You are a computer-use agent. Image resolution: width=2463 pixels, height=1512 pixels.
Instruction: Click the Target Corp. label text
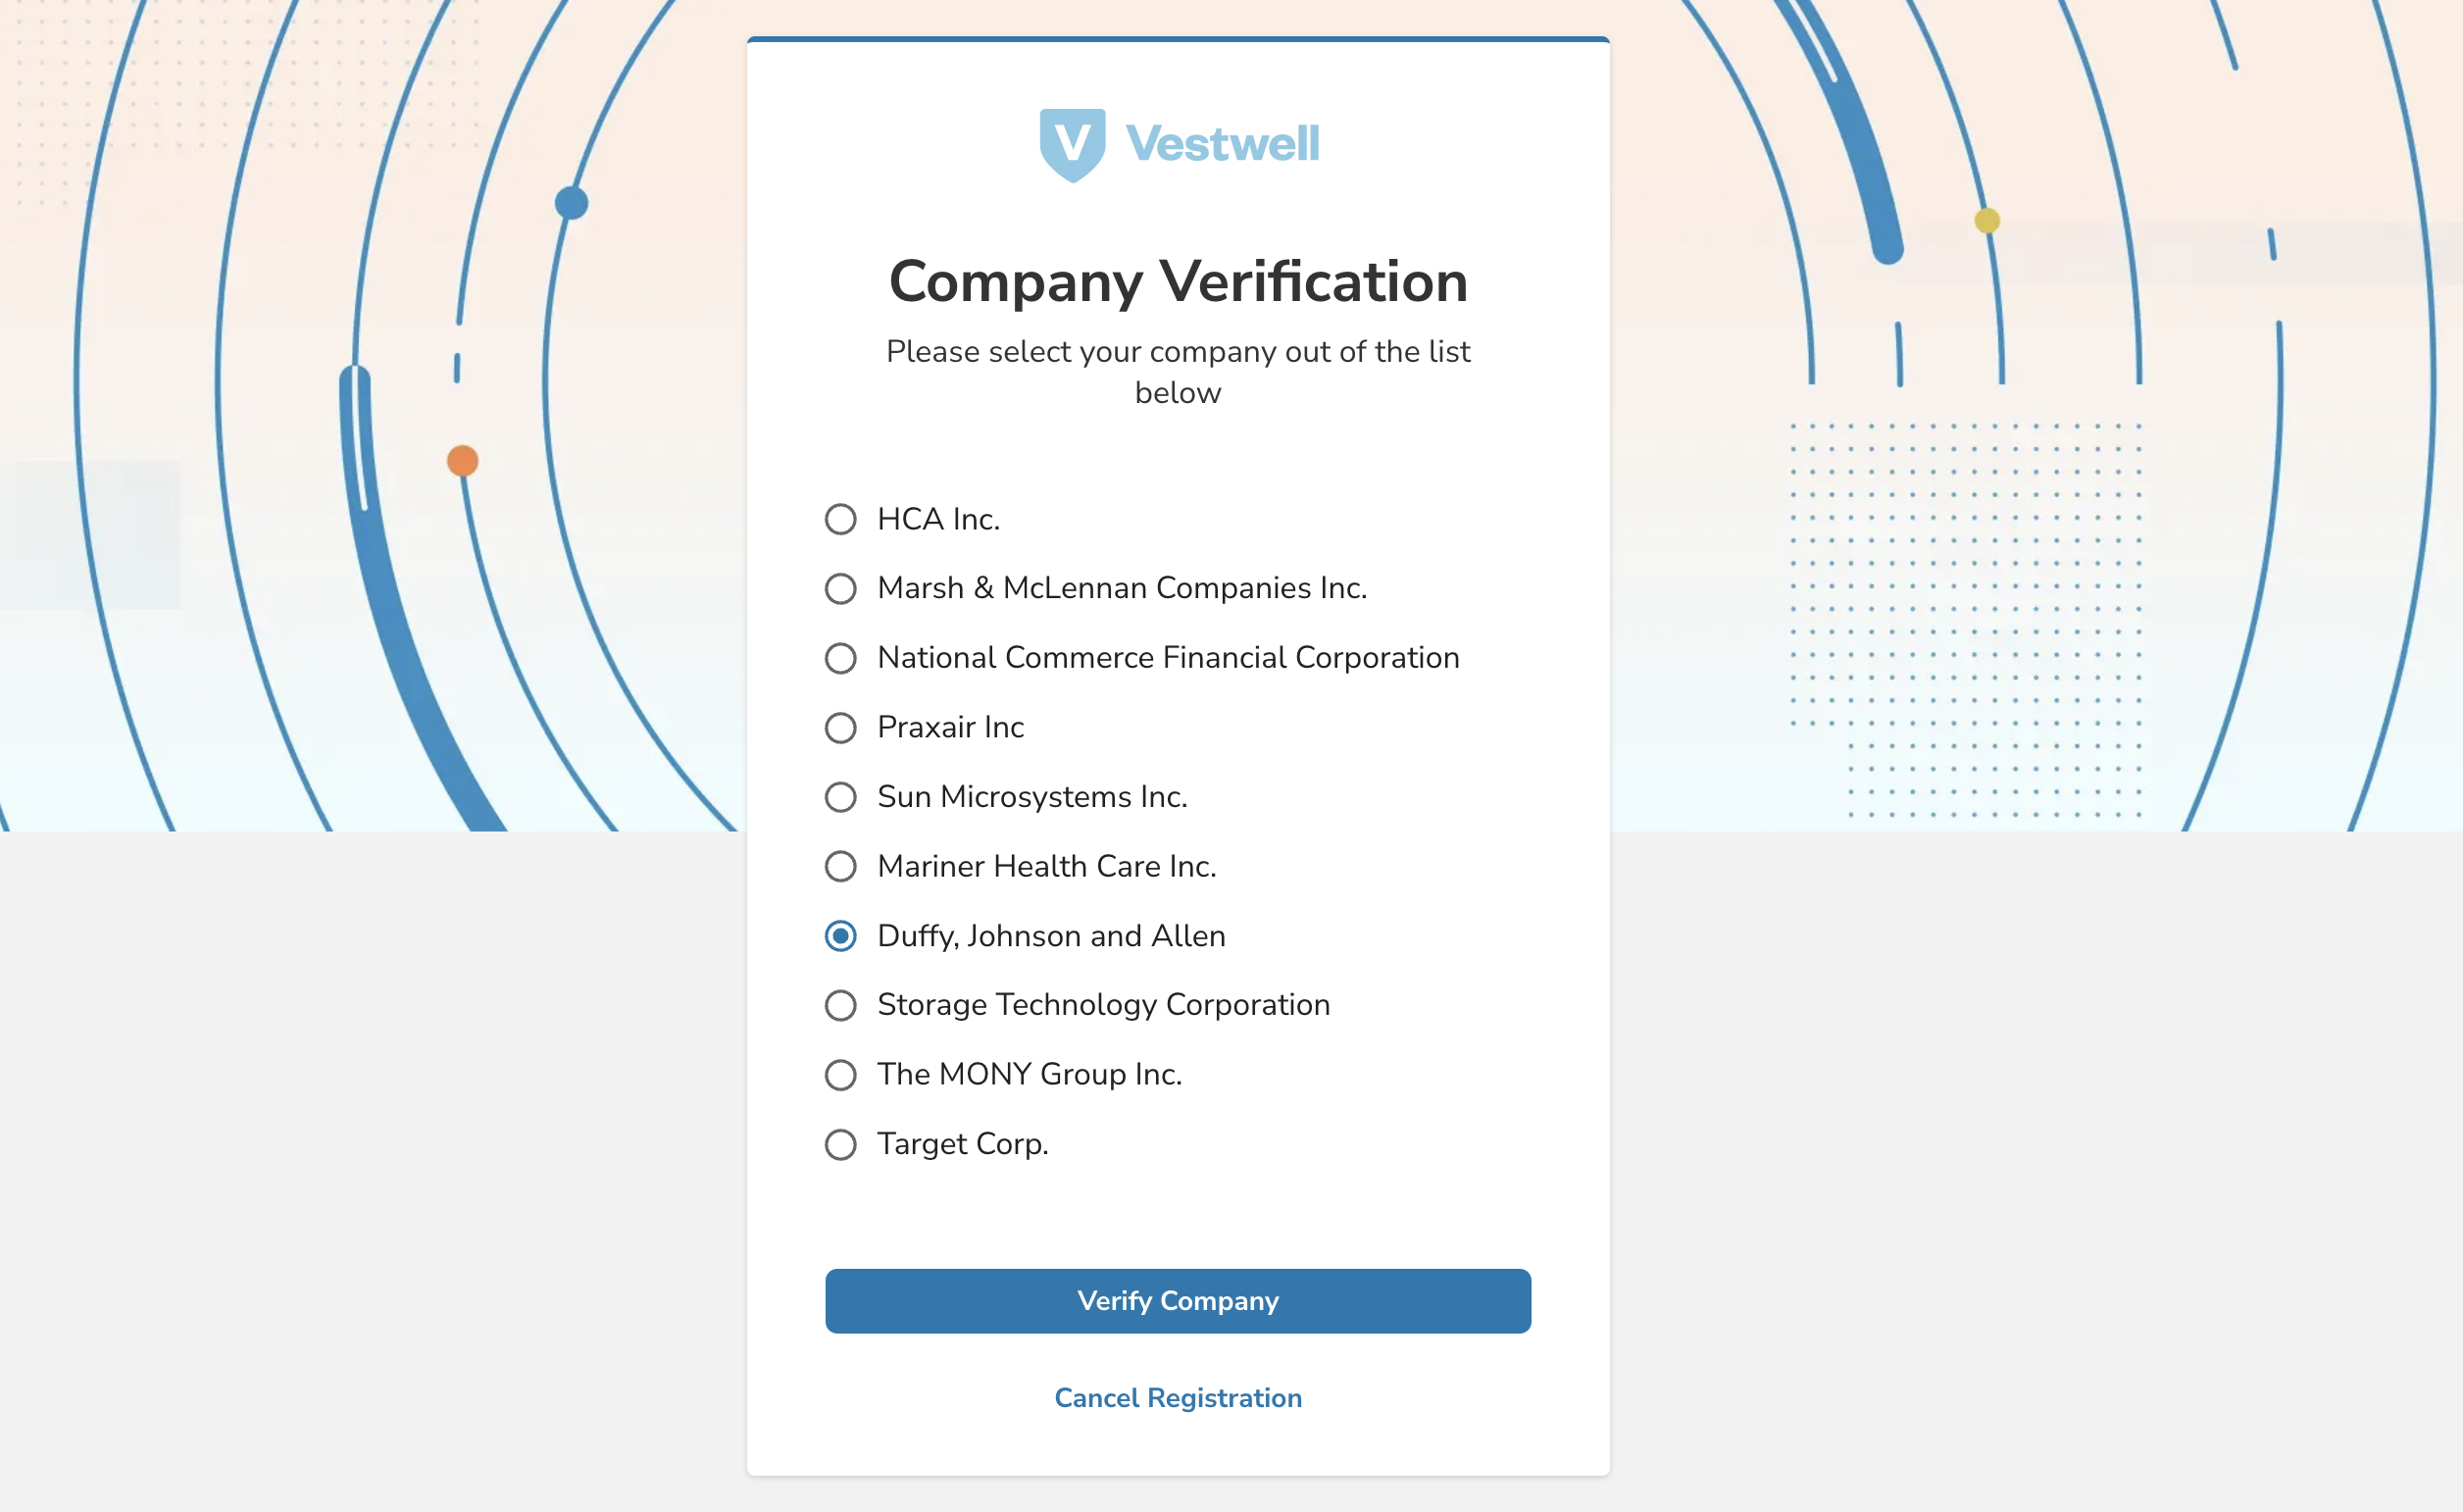pyautogui.click(x=963, y=1144)
